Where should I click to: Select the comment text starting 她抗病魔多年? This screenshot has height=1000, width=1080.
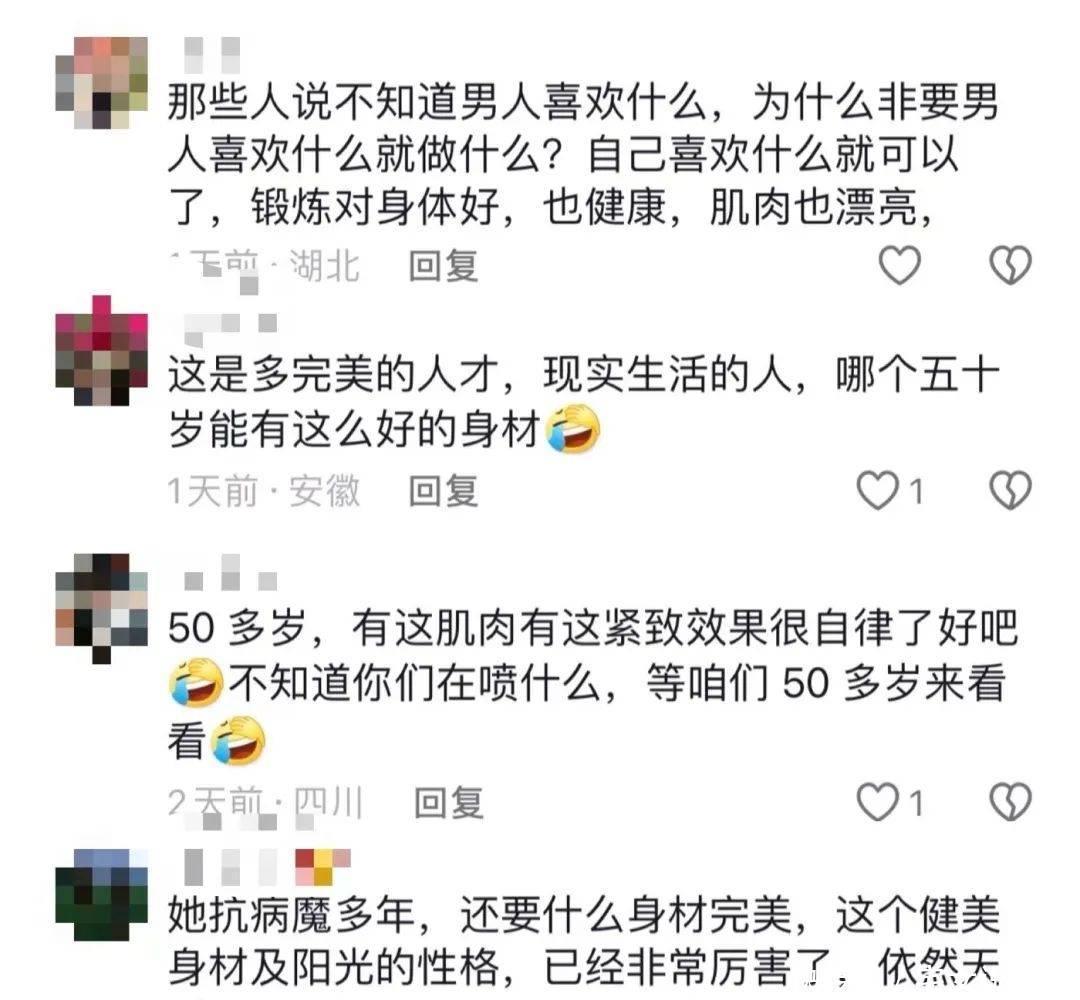click(x=584, y=941)
